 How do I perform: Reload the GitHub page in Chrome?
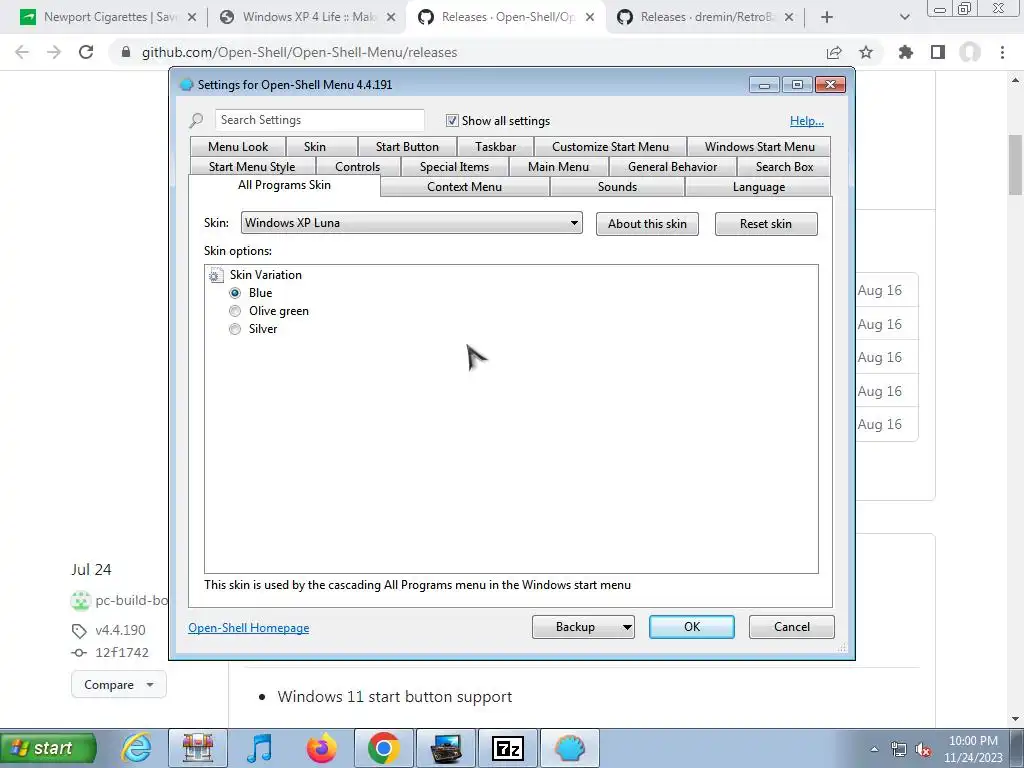86,52
